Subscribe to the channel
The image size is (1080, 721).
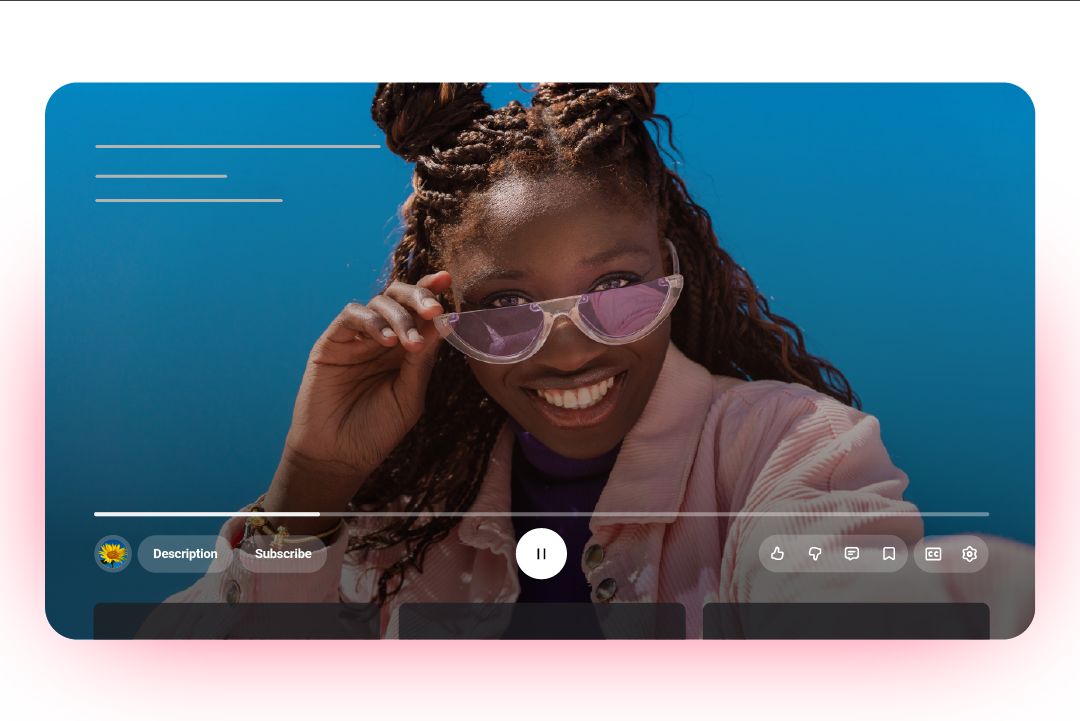tap(283, 553)
